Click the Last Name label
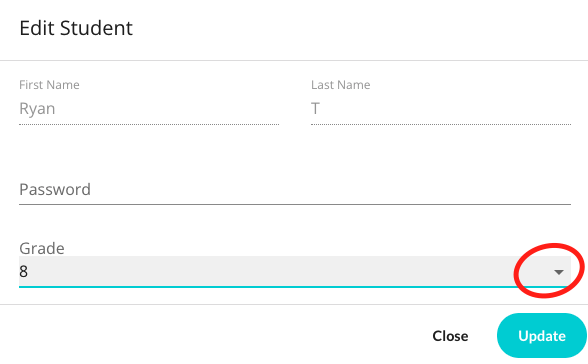The image size is (588, 364). (x=340, y=85)
